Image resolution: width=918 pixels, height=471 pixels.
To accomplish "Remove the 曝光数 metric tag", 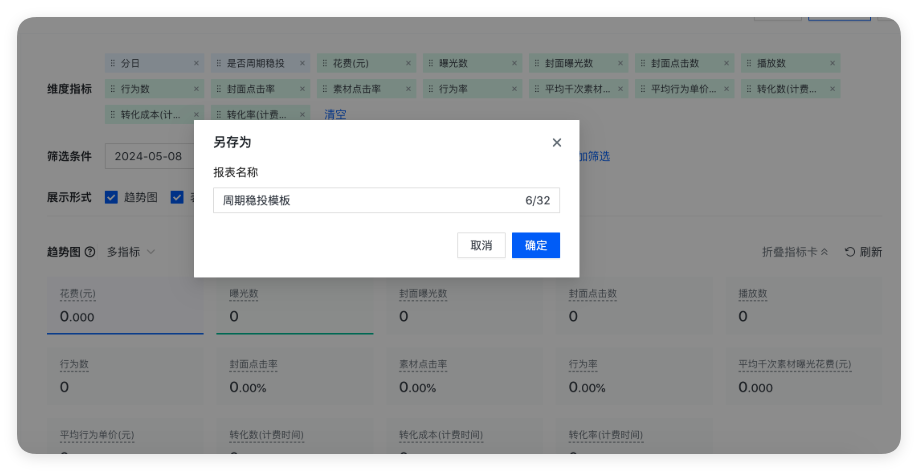I will [x=514, y=63].
